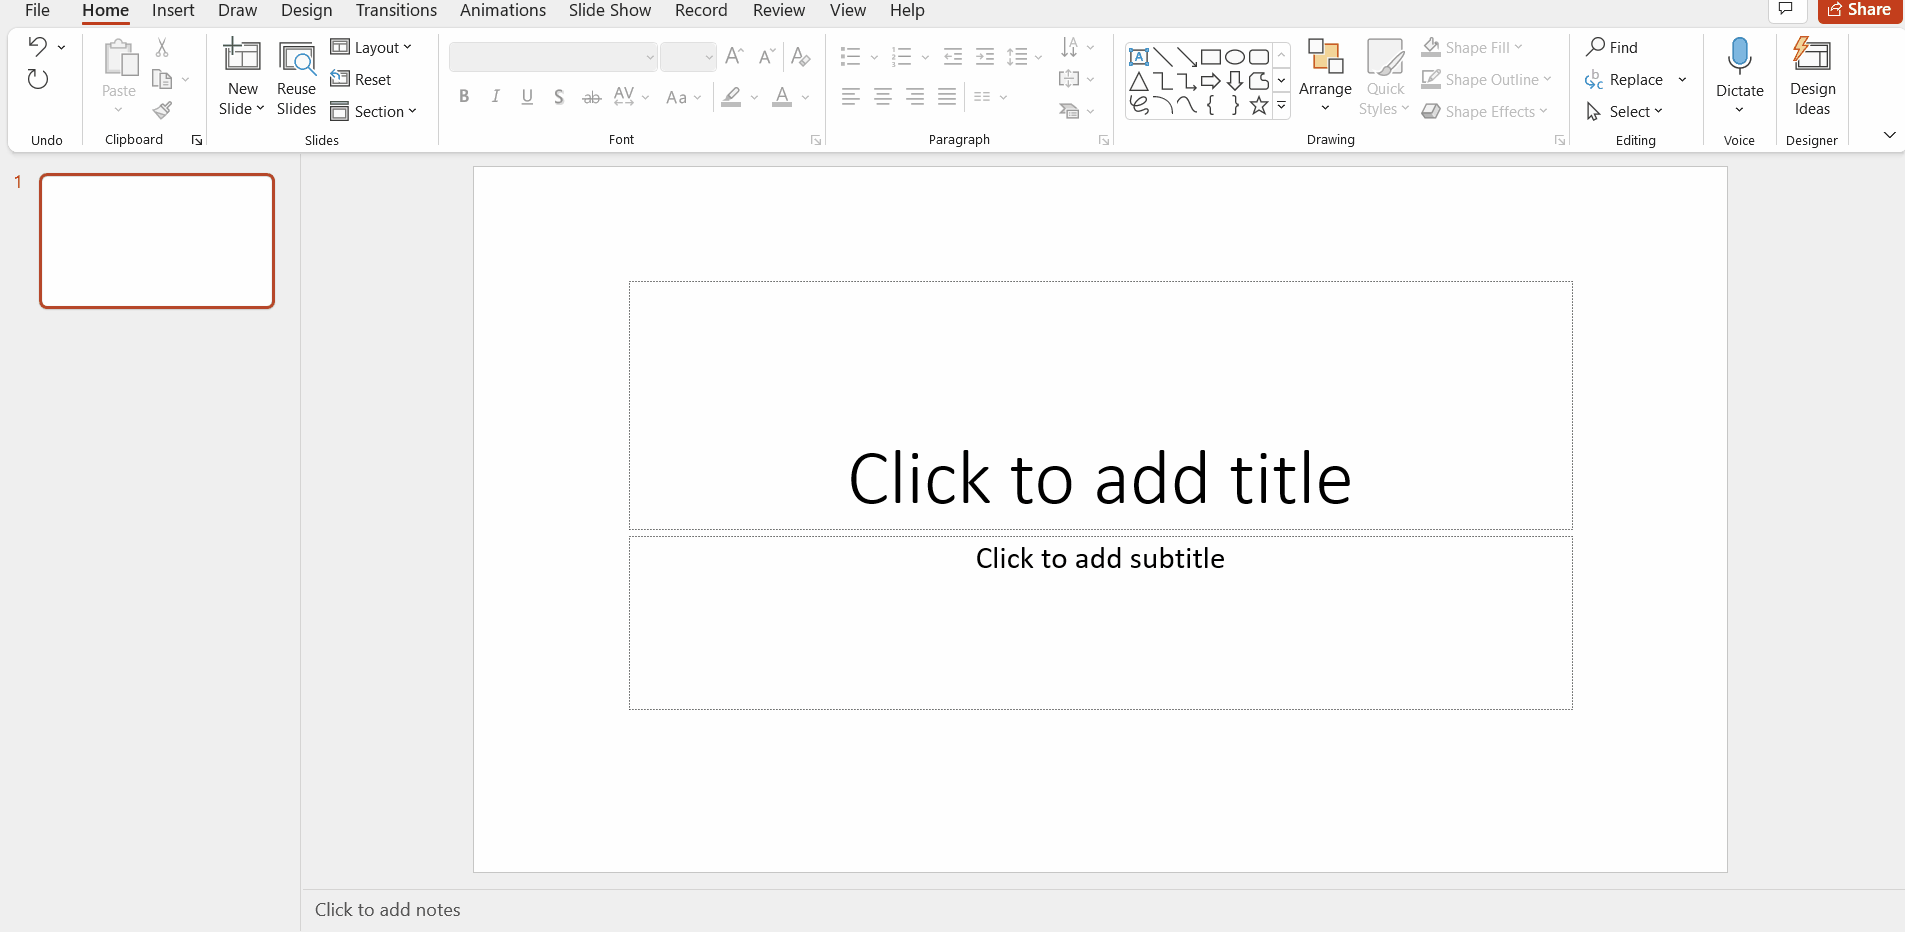Apply underline formatting
Image resolution: width=1905 pixels, height=932 pixels.
pyautogui.click(x=527, y=96)
